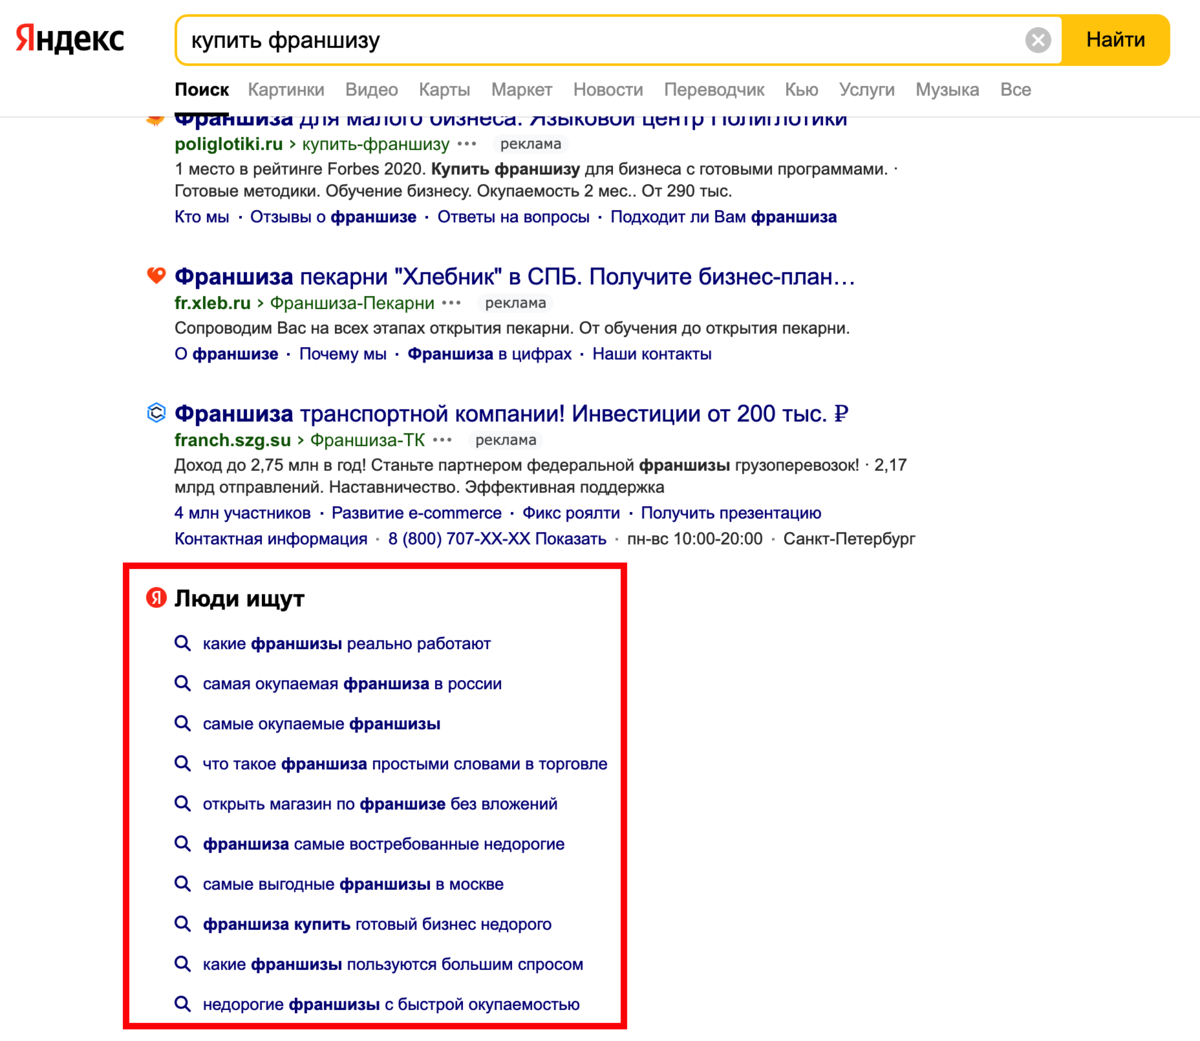Open the Франшиза в цифрах sitelink
This screenshot has height=1041, width=1200.
[x=489, y=354]
